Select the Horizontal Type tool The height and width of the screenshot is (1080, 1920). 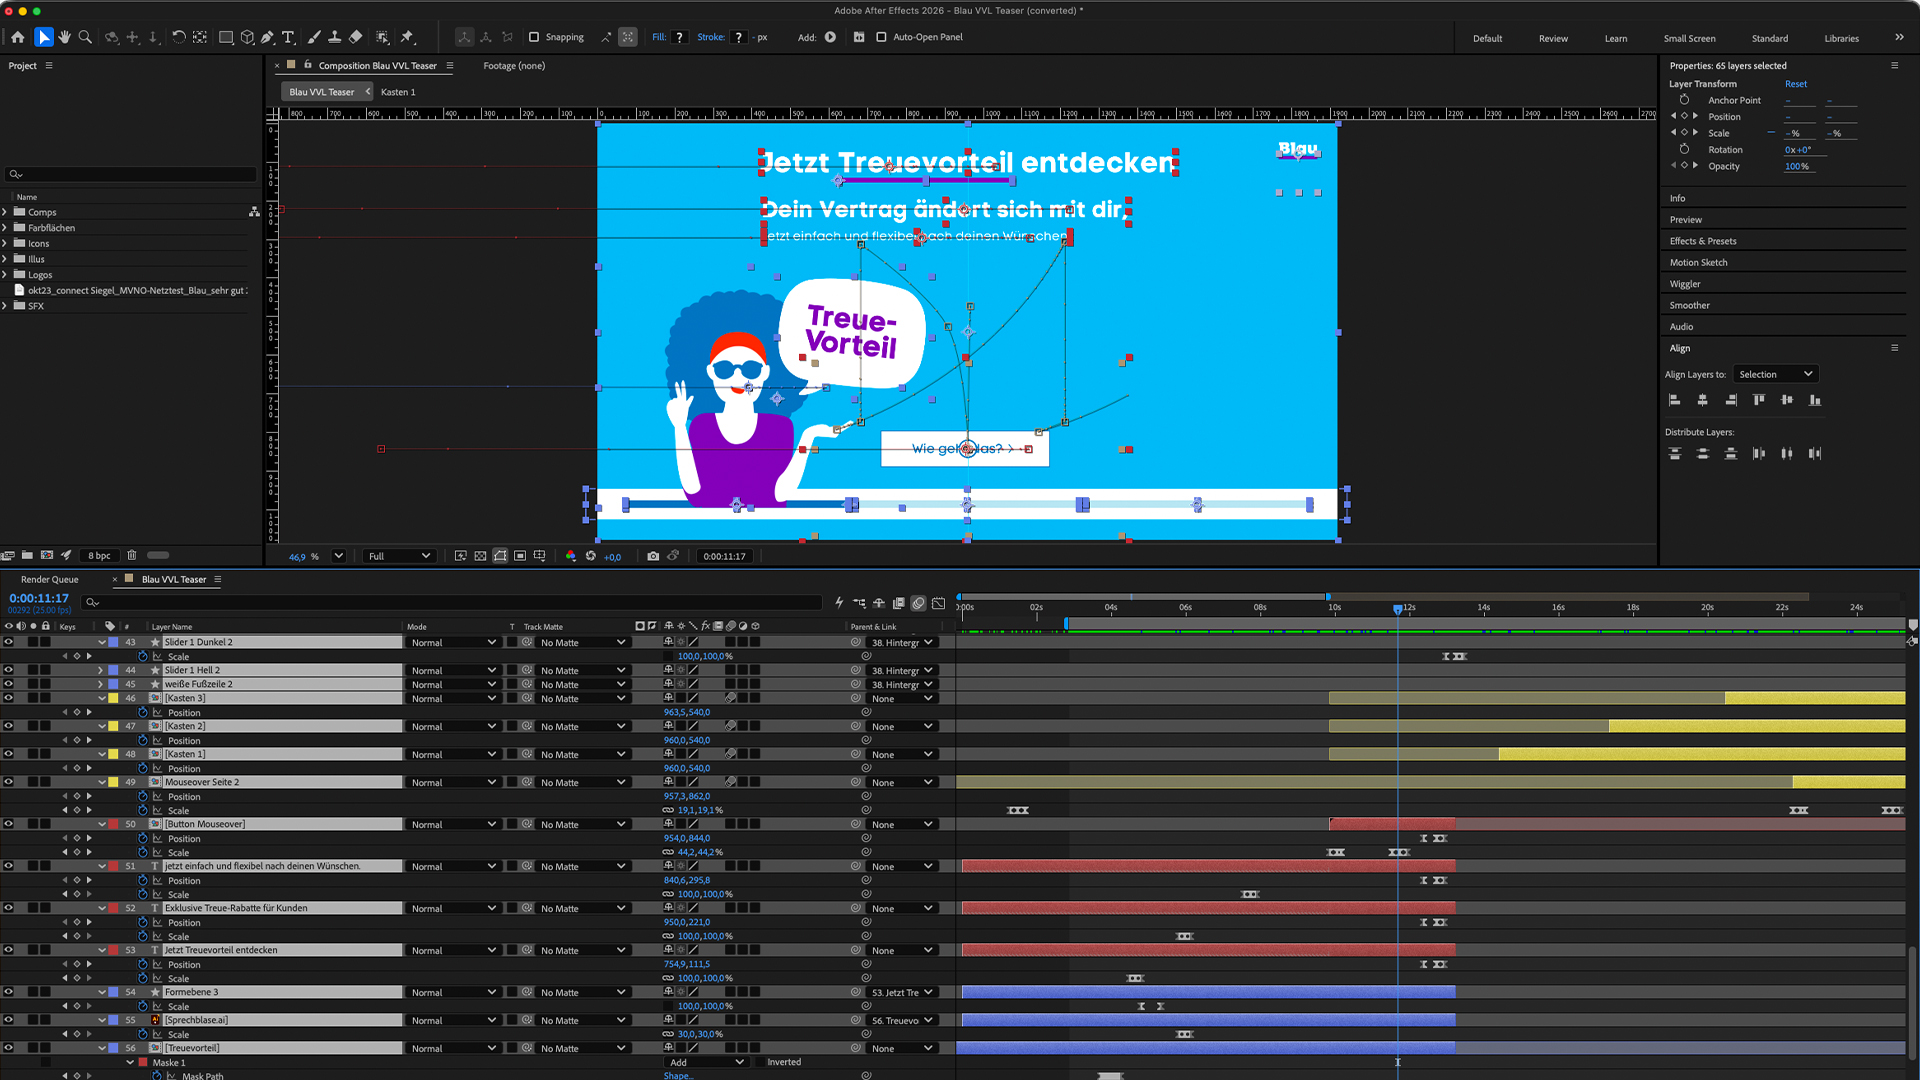289,37
